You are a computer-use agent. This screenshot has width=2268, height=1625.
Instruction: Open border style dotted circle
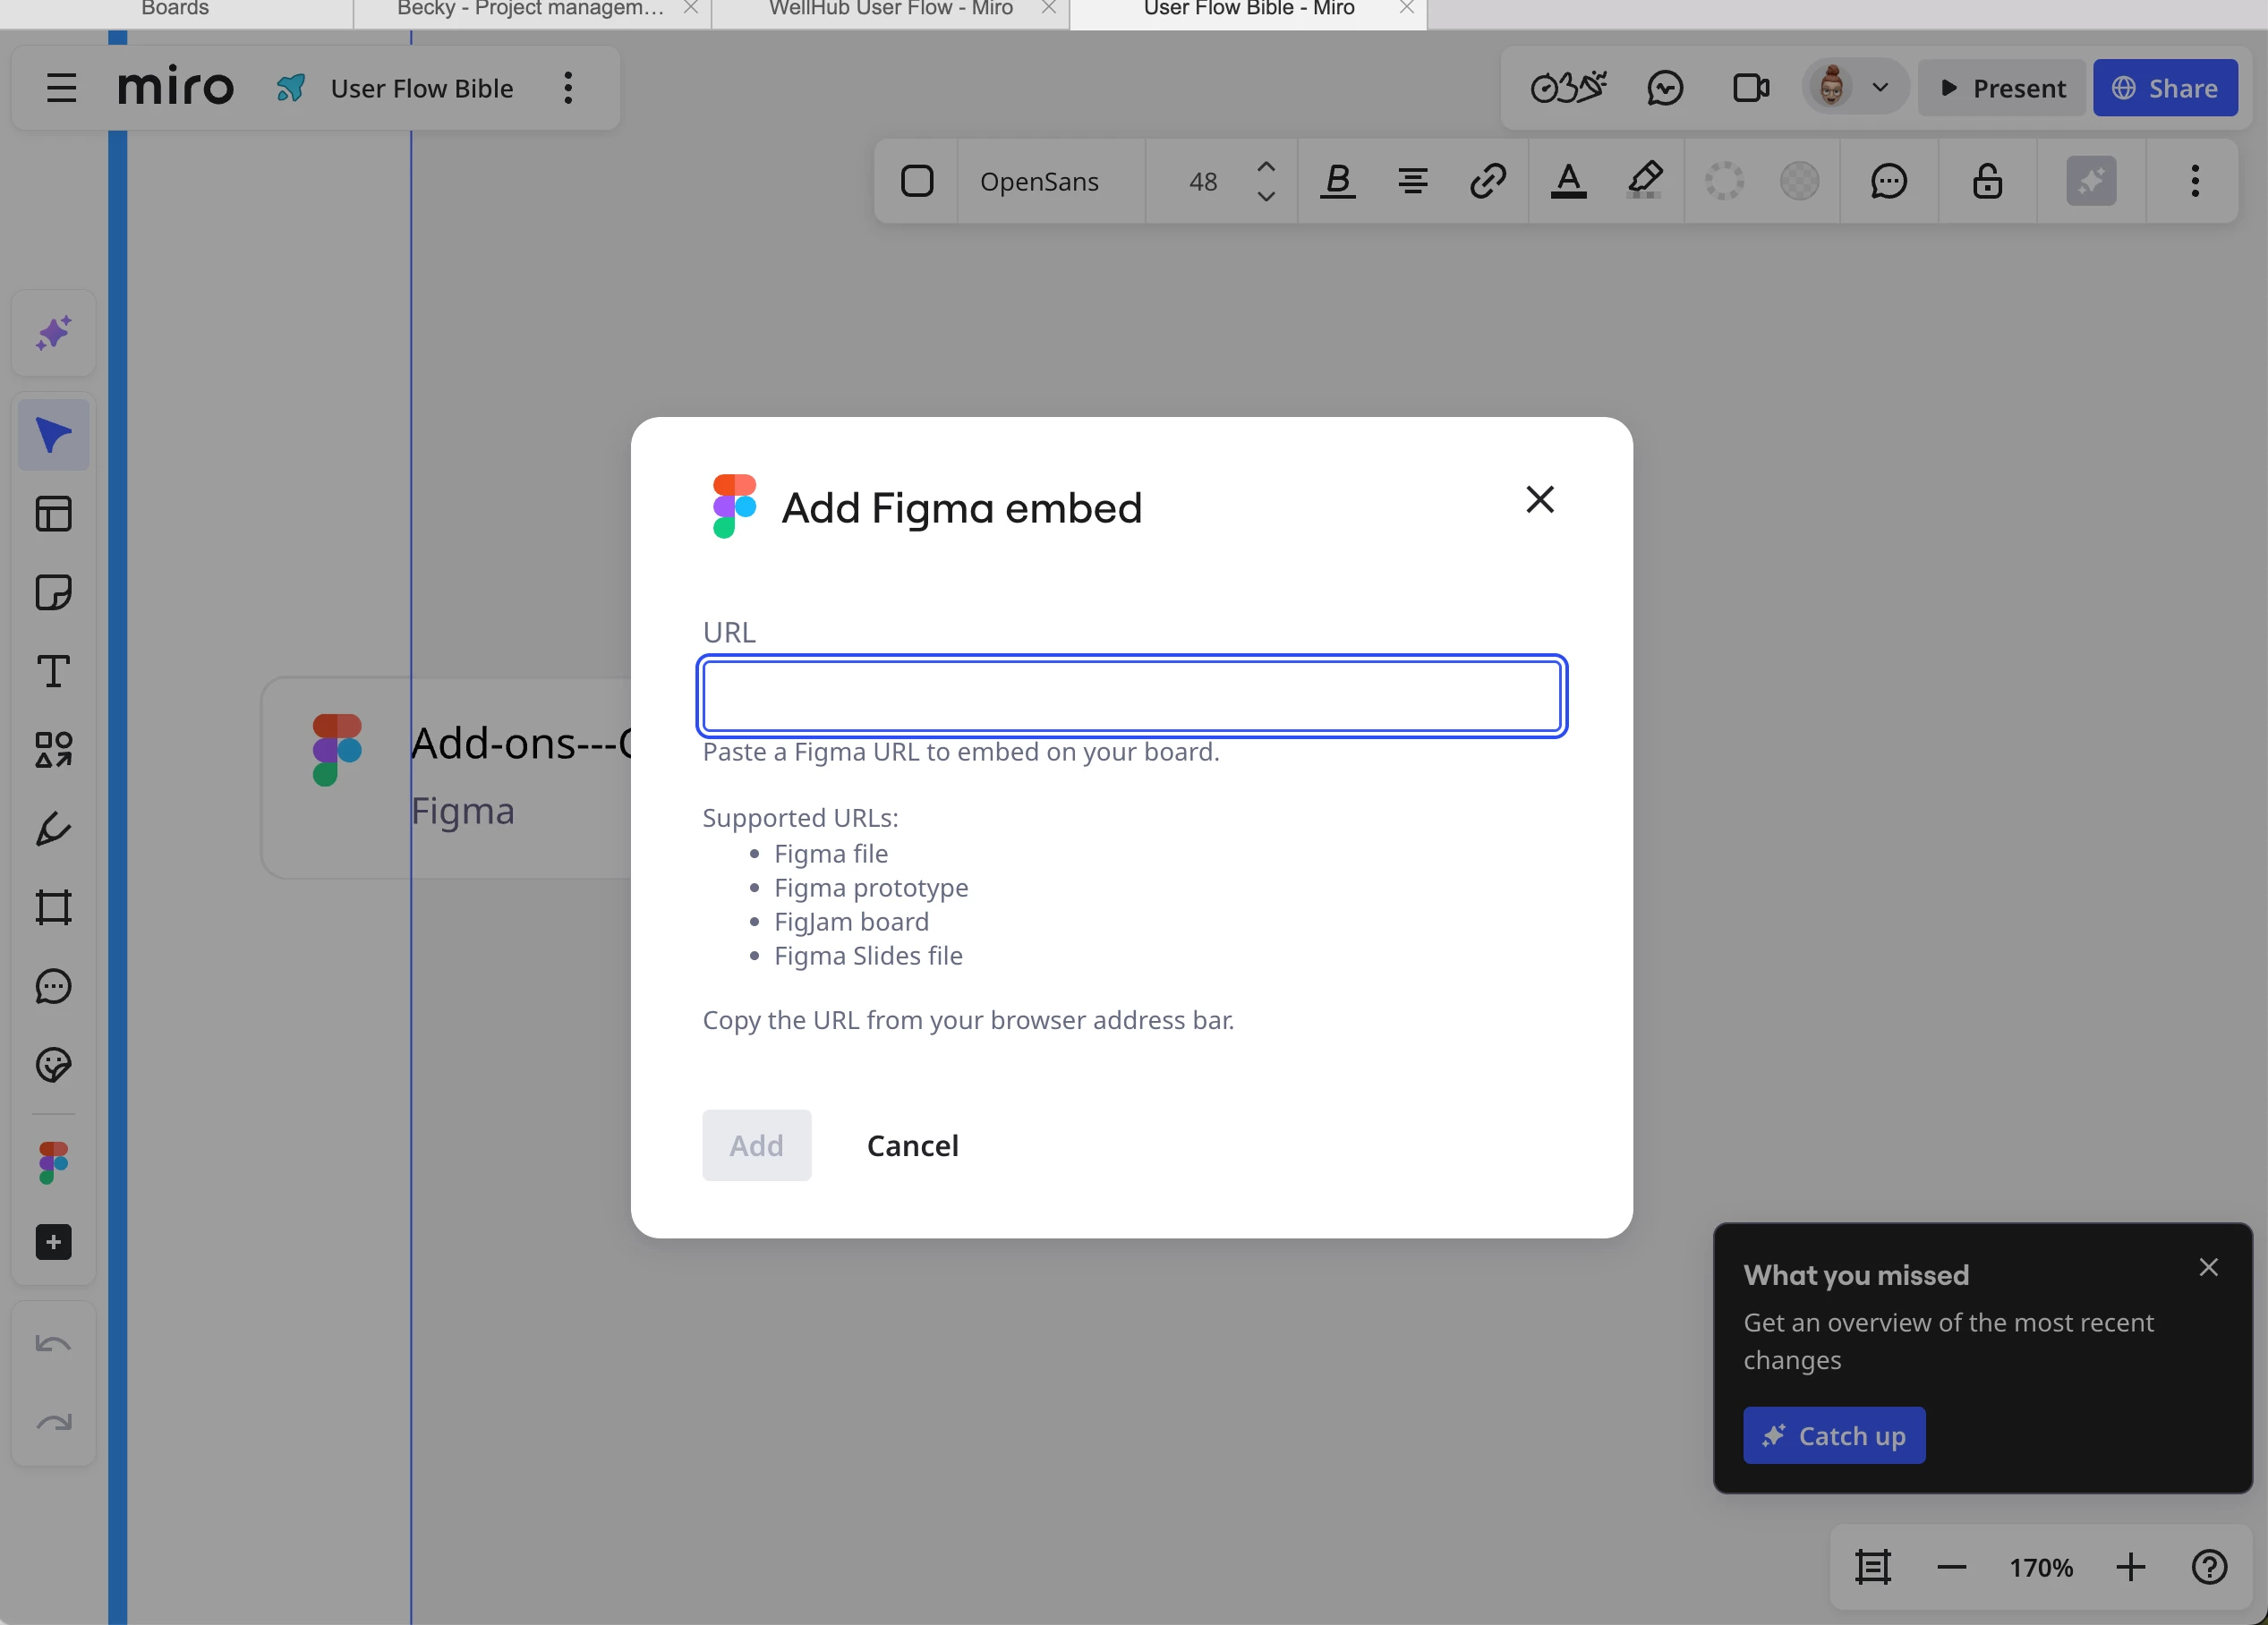pyautogui.click(x=1724, y=181)
